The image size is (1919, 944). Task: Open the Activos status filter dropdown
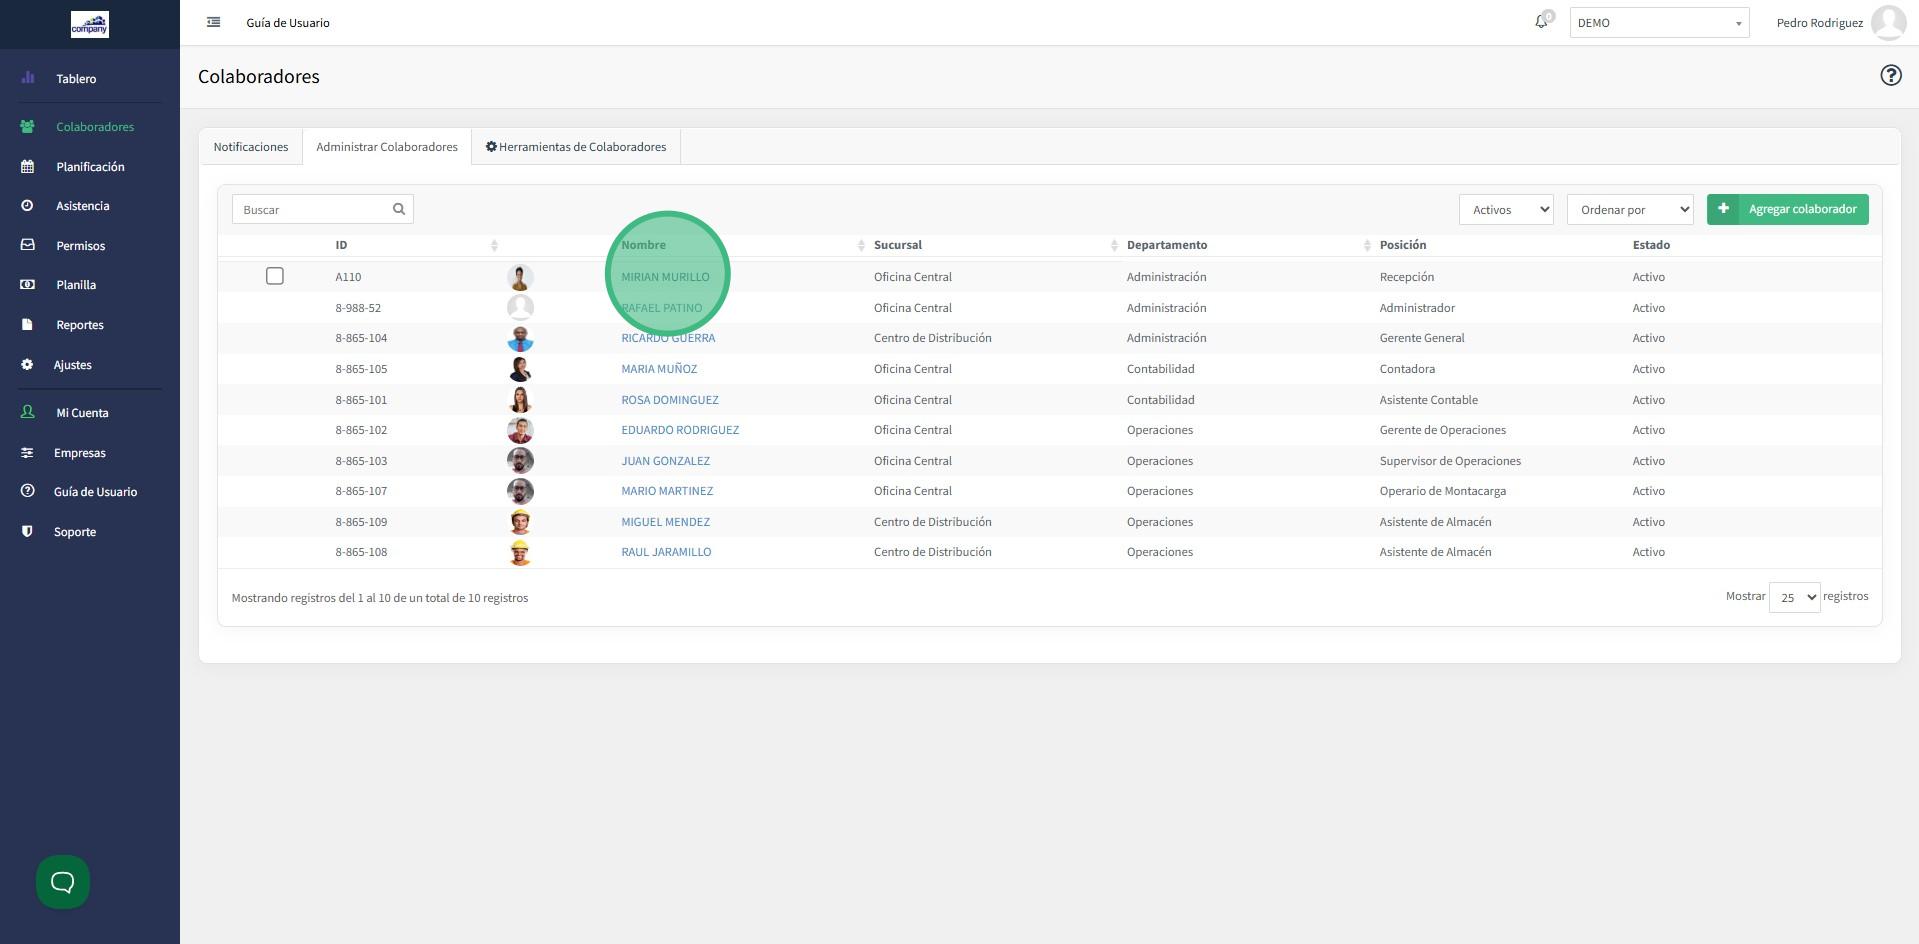click(x=1505, y=209)
